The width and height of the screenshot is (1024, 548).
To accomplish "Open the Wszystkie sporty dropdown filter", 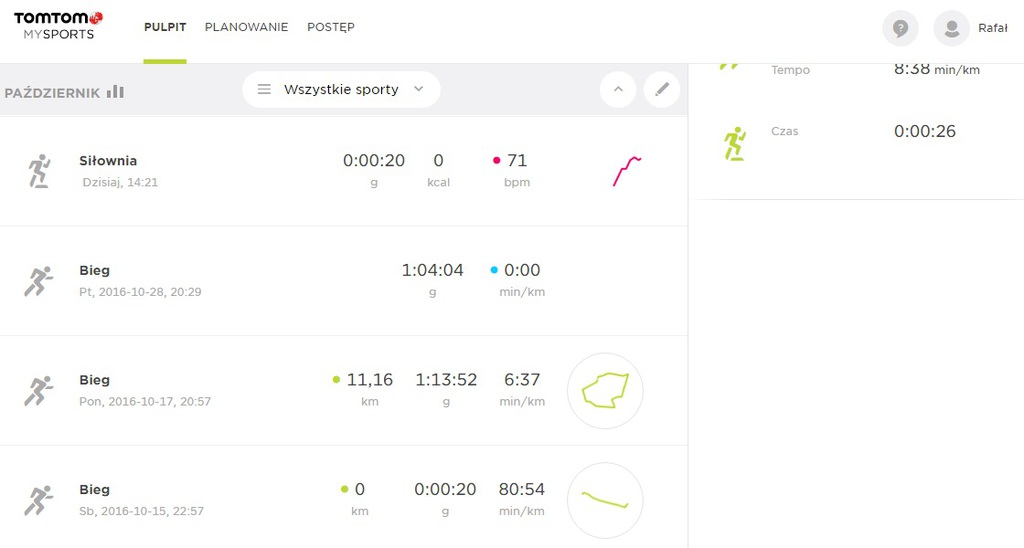I will pyautogui.click(x=341, y=89).
